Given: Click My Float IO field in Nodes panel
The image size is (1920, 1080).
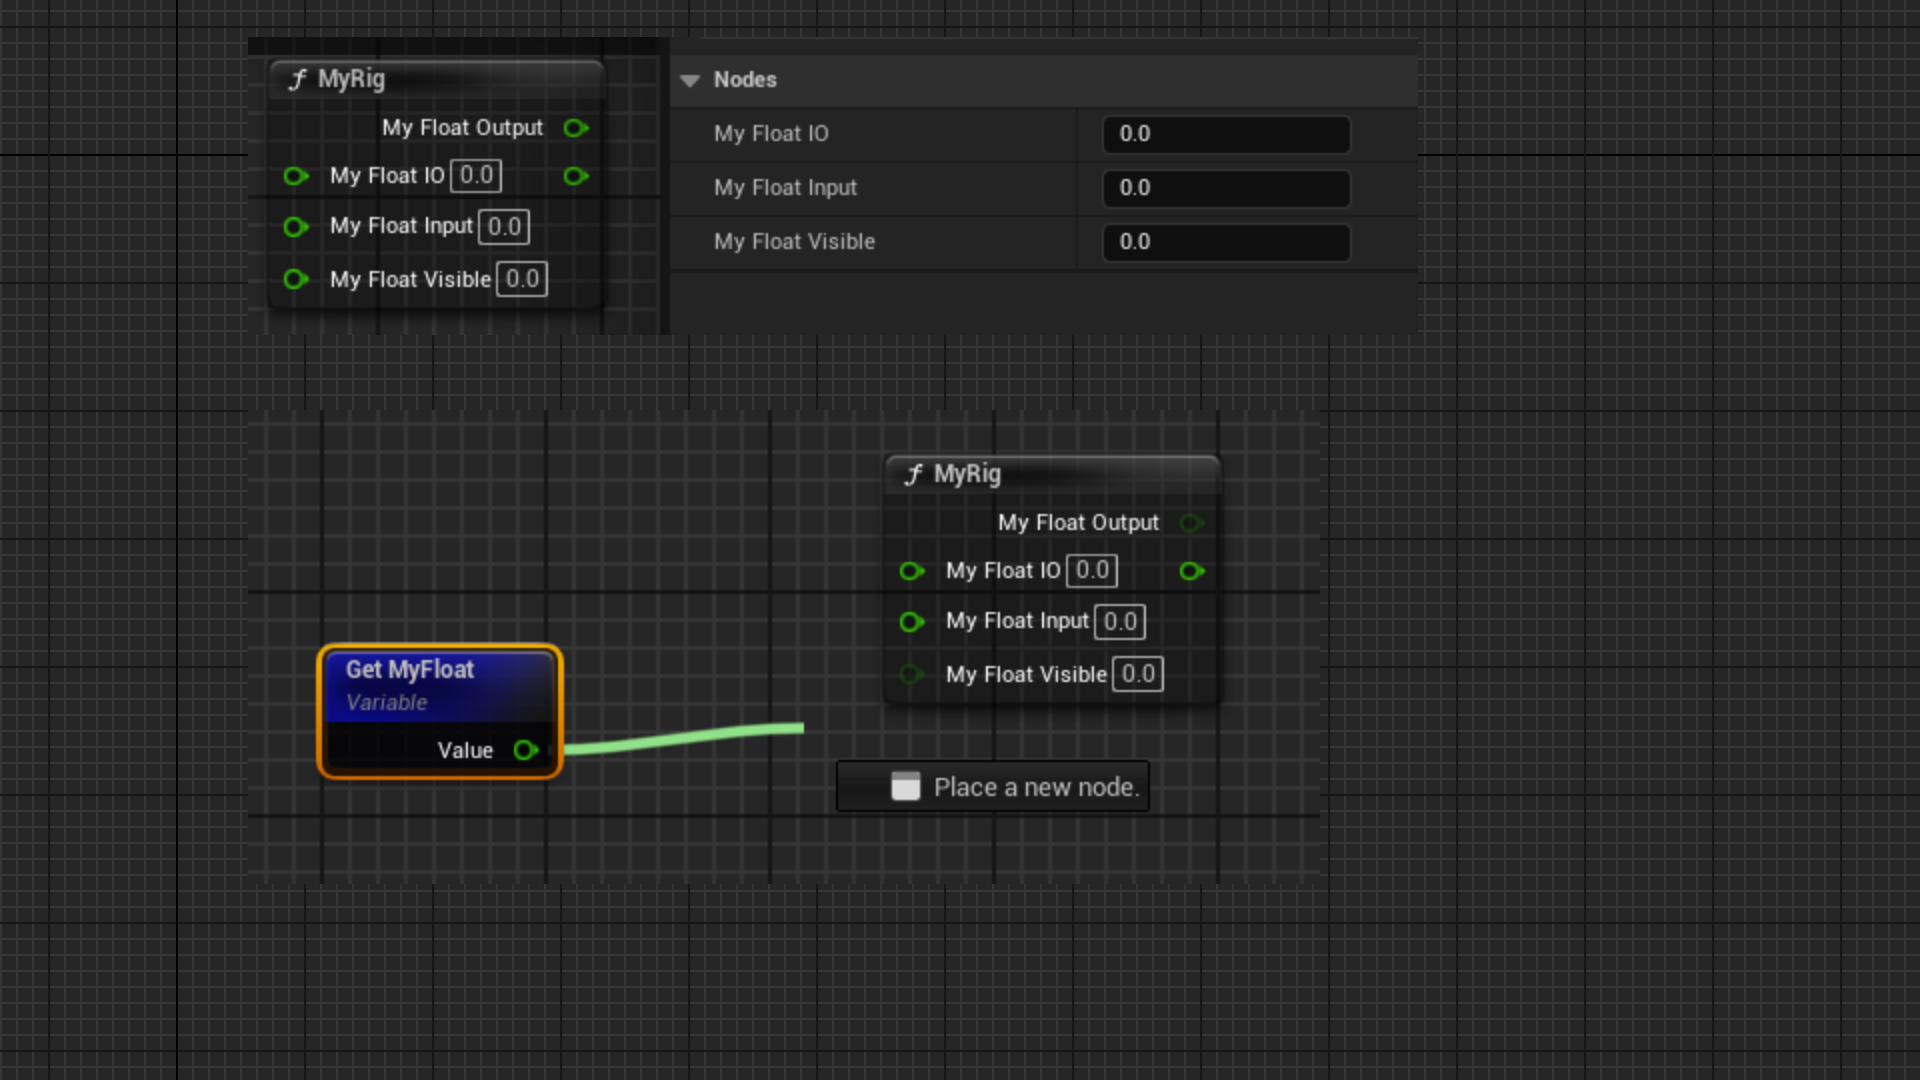Looking at the screenshot, I should (1226, 134).
